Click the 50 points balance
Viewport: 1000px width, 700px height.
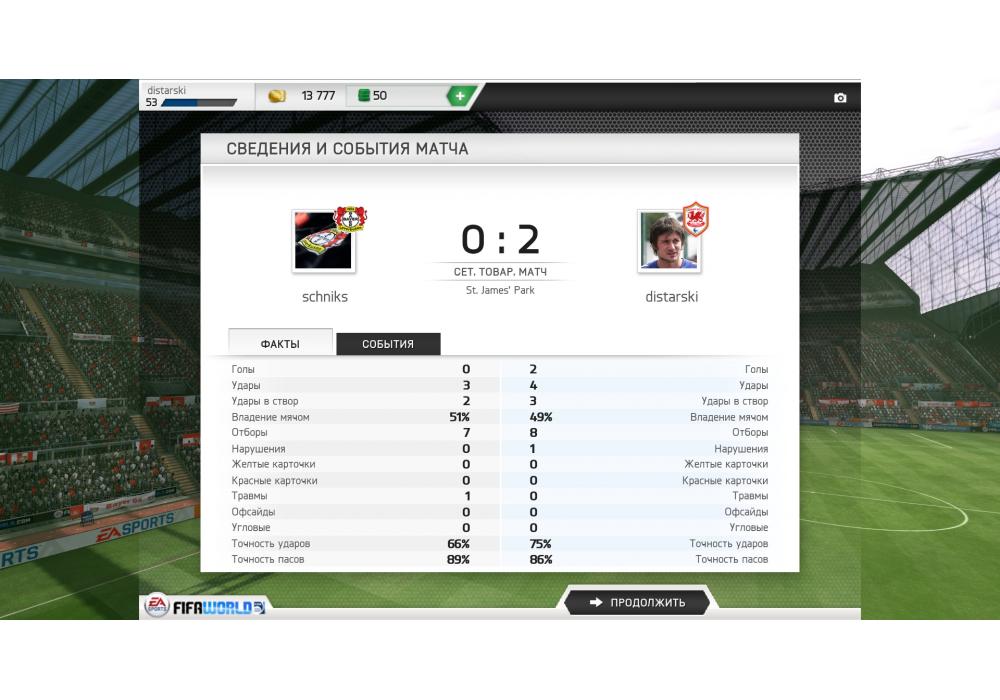[380, 96]
